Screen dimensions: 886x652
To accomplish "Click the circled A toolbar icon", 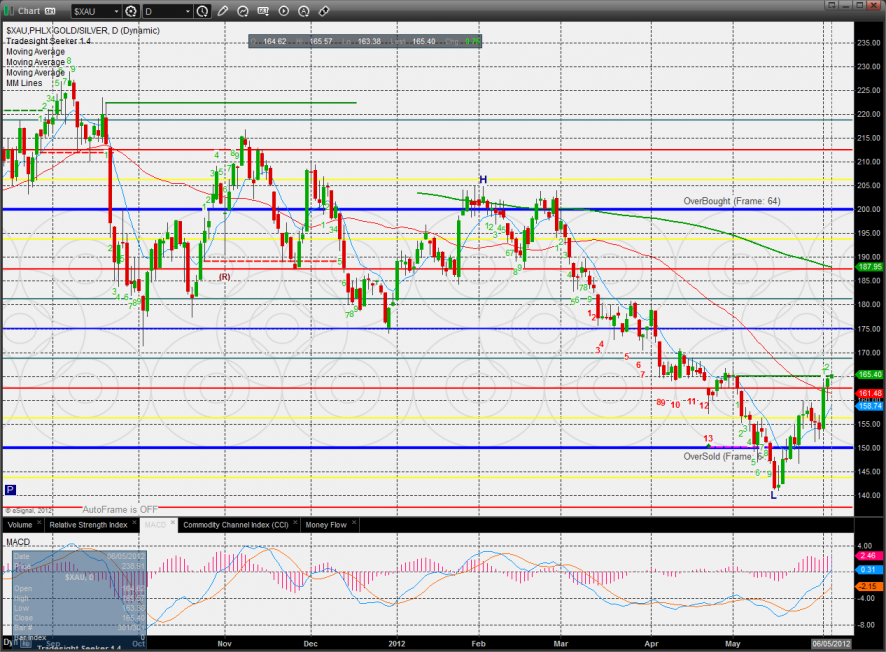I will tap(303, 12).
